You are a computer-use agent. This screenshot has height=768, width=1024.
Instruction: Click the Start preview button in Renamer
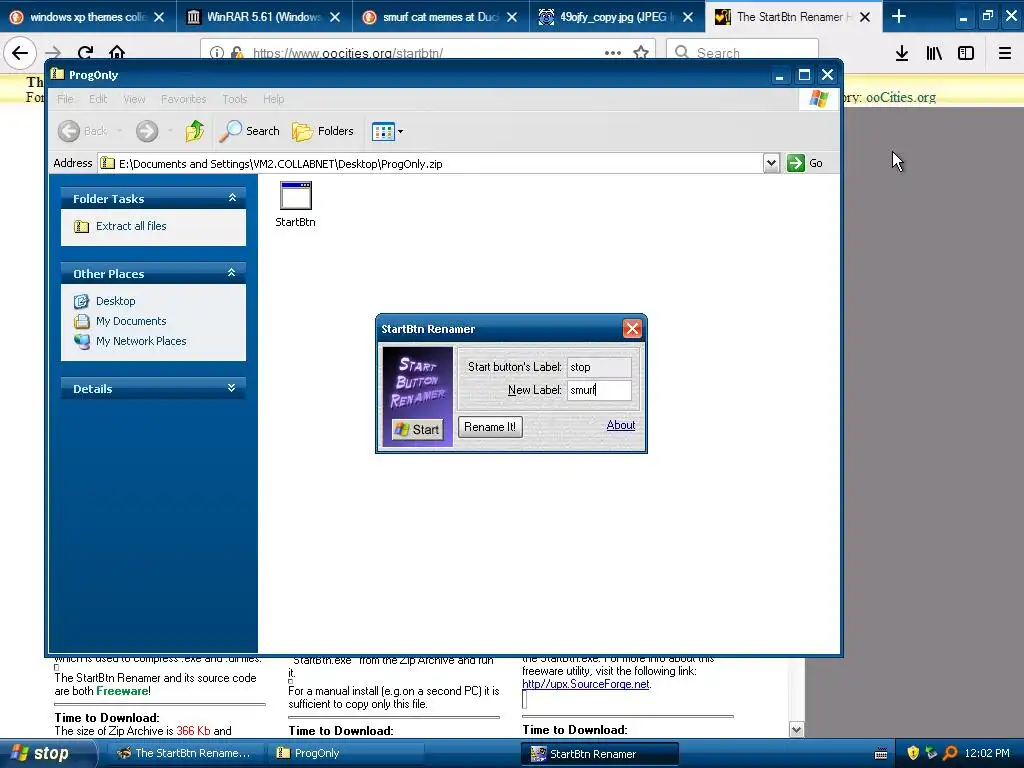click(x=417, y=429)
